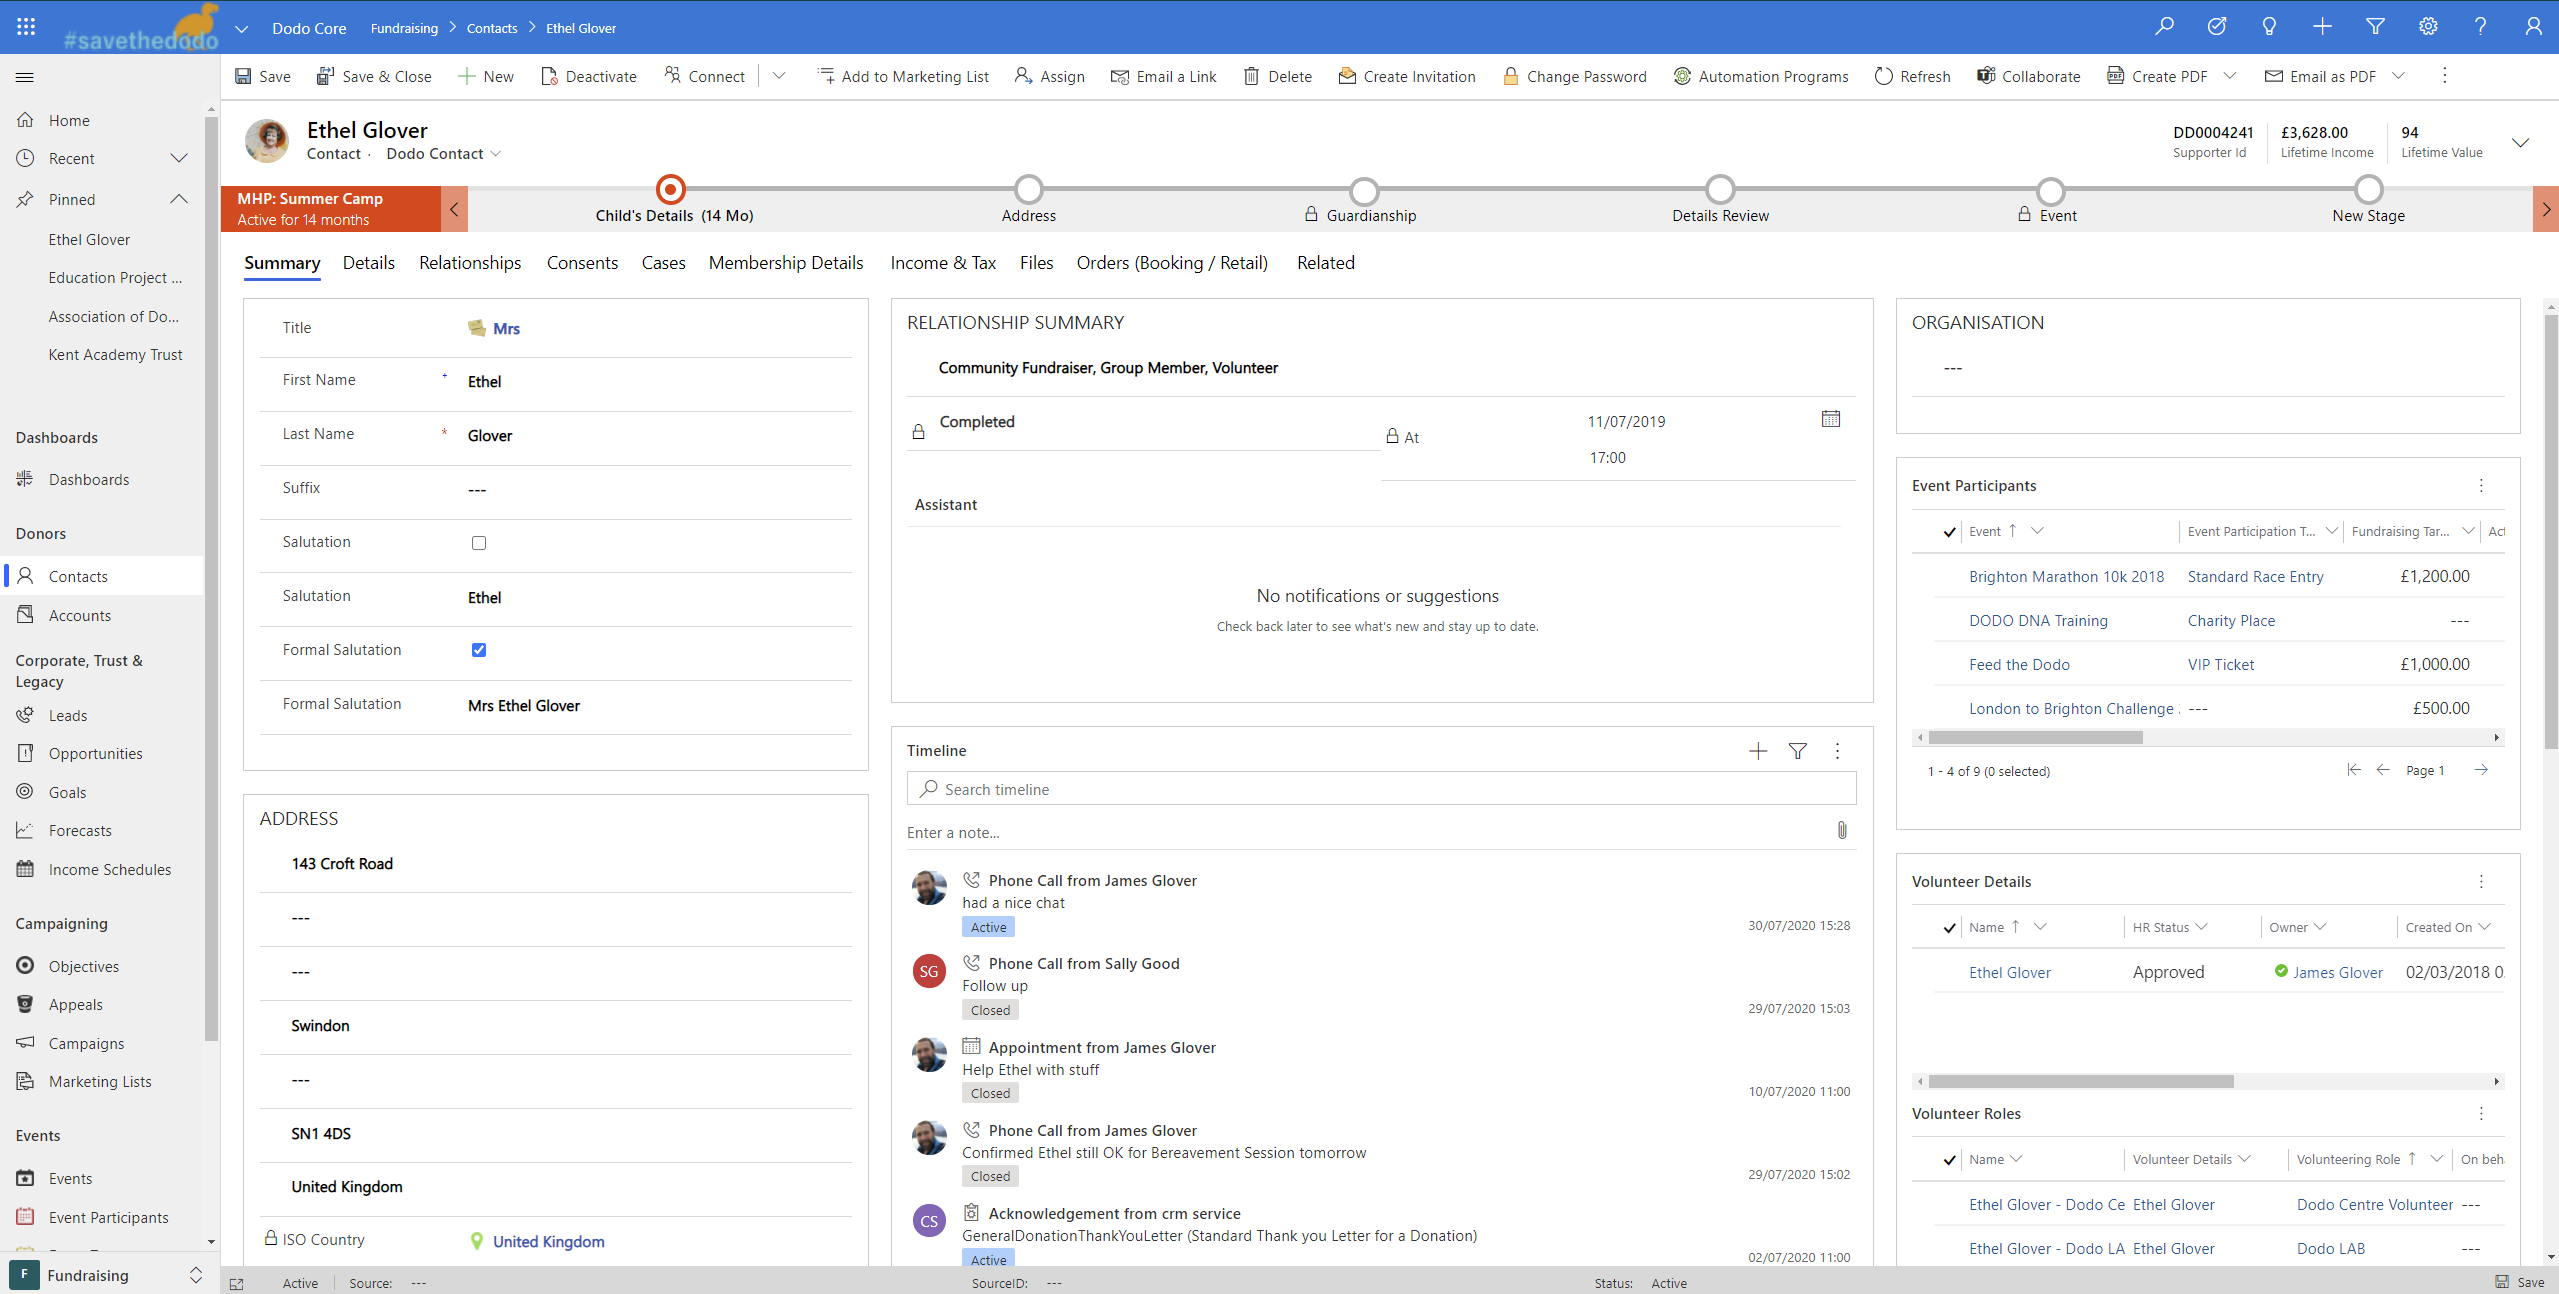Image resolution: width=2559 pixels, height=1294 pixels.
Task: Switch to the Details tab
Action: 368,263
